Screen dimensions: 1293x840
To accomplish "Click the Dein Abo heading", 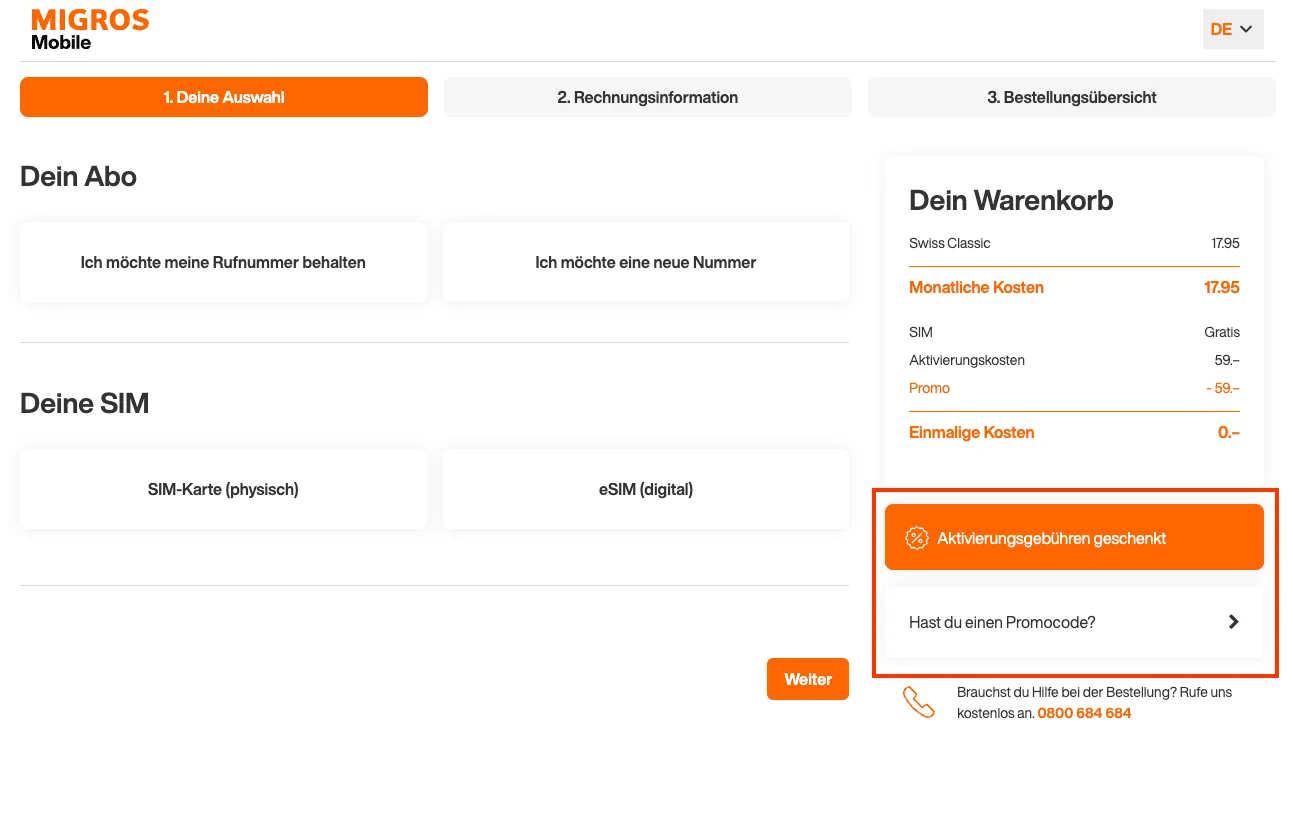I will coord(78,176).
